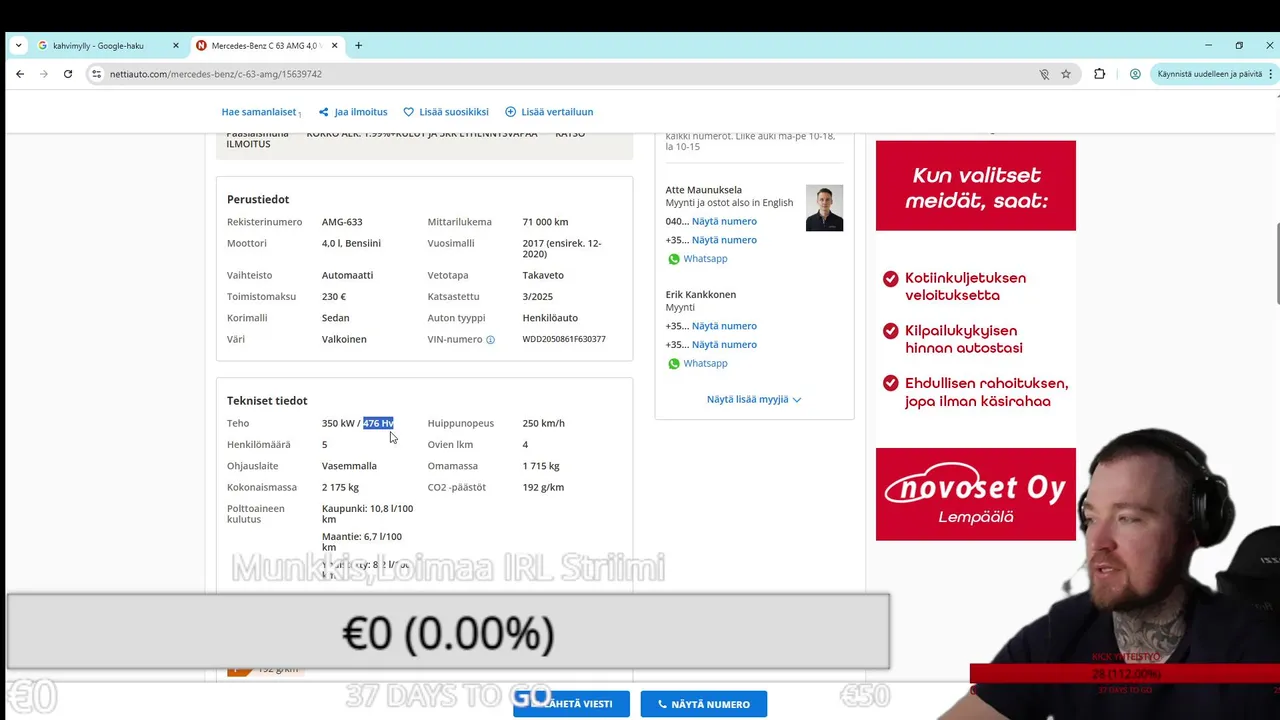Viewport: 1280px width, 720px height.
Task: Close the kahvimylly Google-haku tab
Action: [176, 46]
